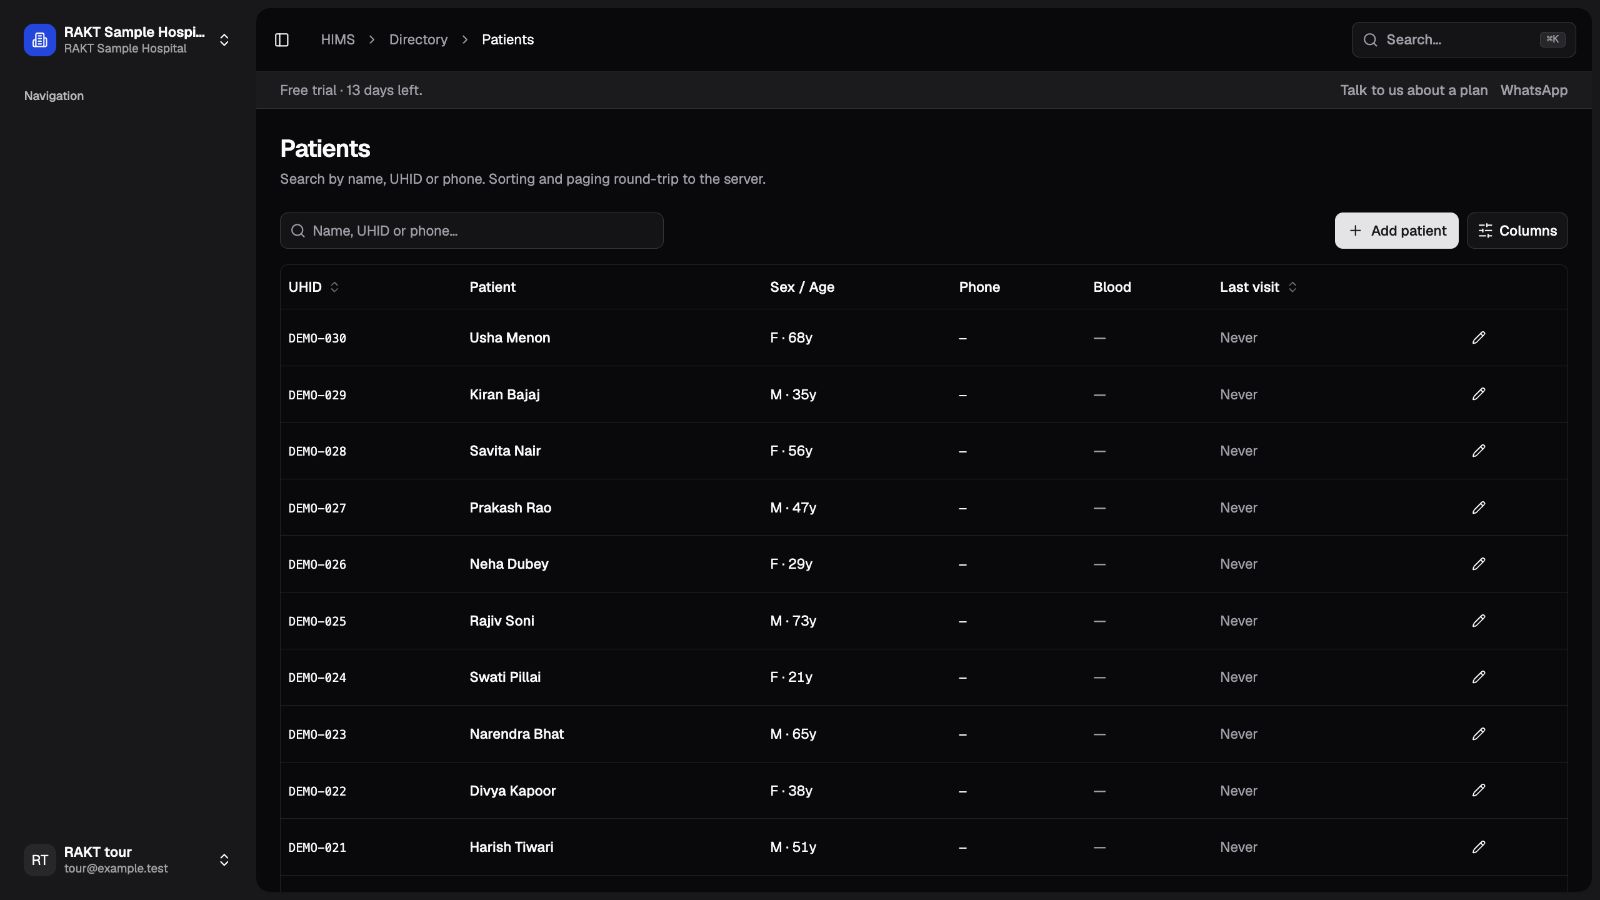Toggle the sidebar panel icon
1600x900 pixels.
pos(282,40)
